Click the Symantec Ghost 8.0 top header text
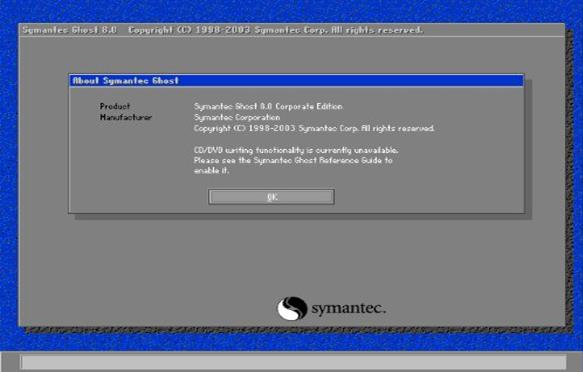The height and width of the screenshot is (372, 583). (69, 30)
